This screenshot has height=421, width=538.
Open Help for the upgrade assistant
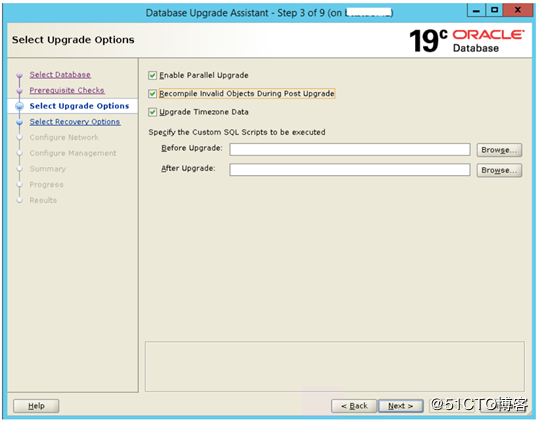coord(36,406)
